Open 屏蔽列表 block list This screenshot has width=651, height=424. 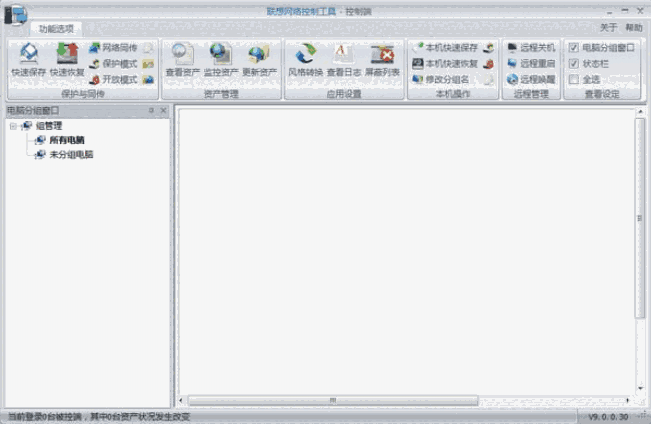click(x=382, y=60)
